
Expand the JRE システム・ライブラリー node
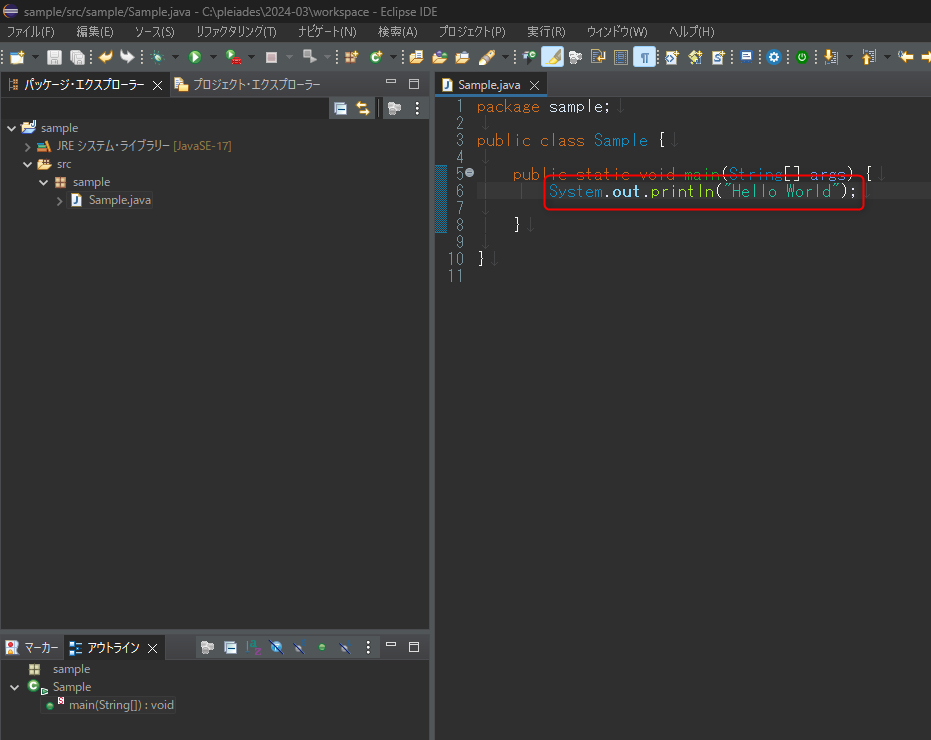[27, 147]
